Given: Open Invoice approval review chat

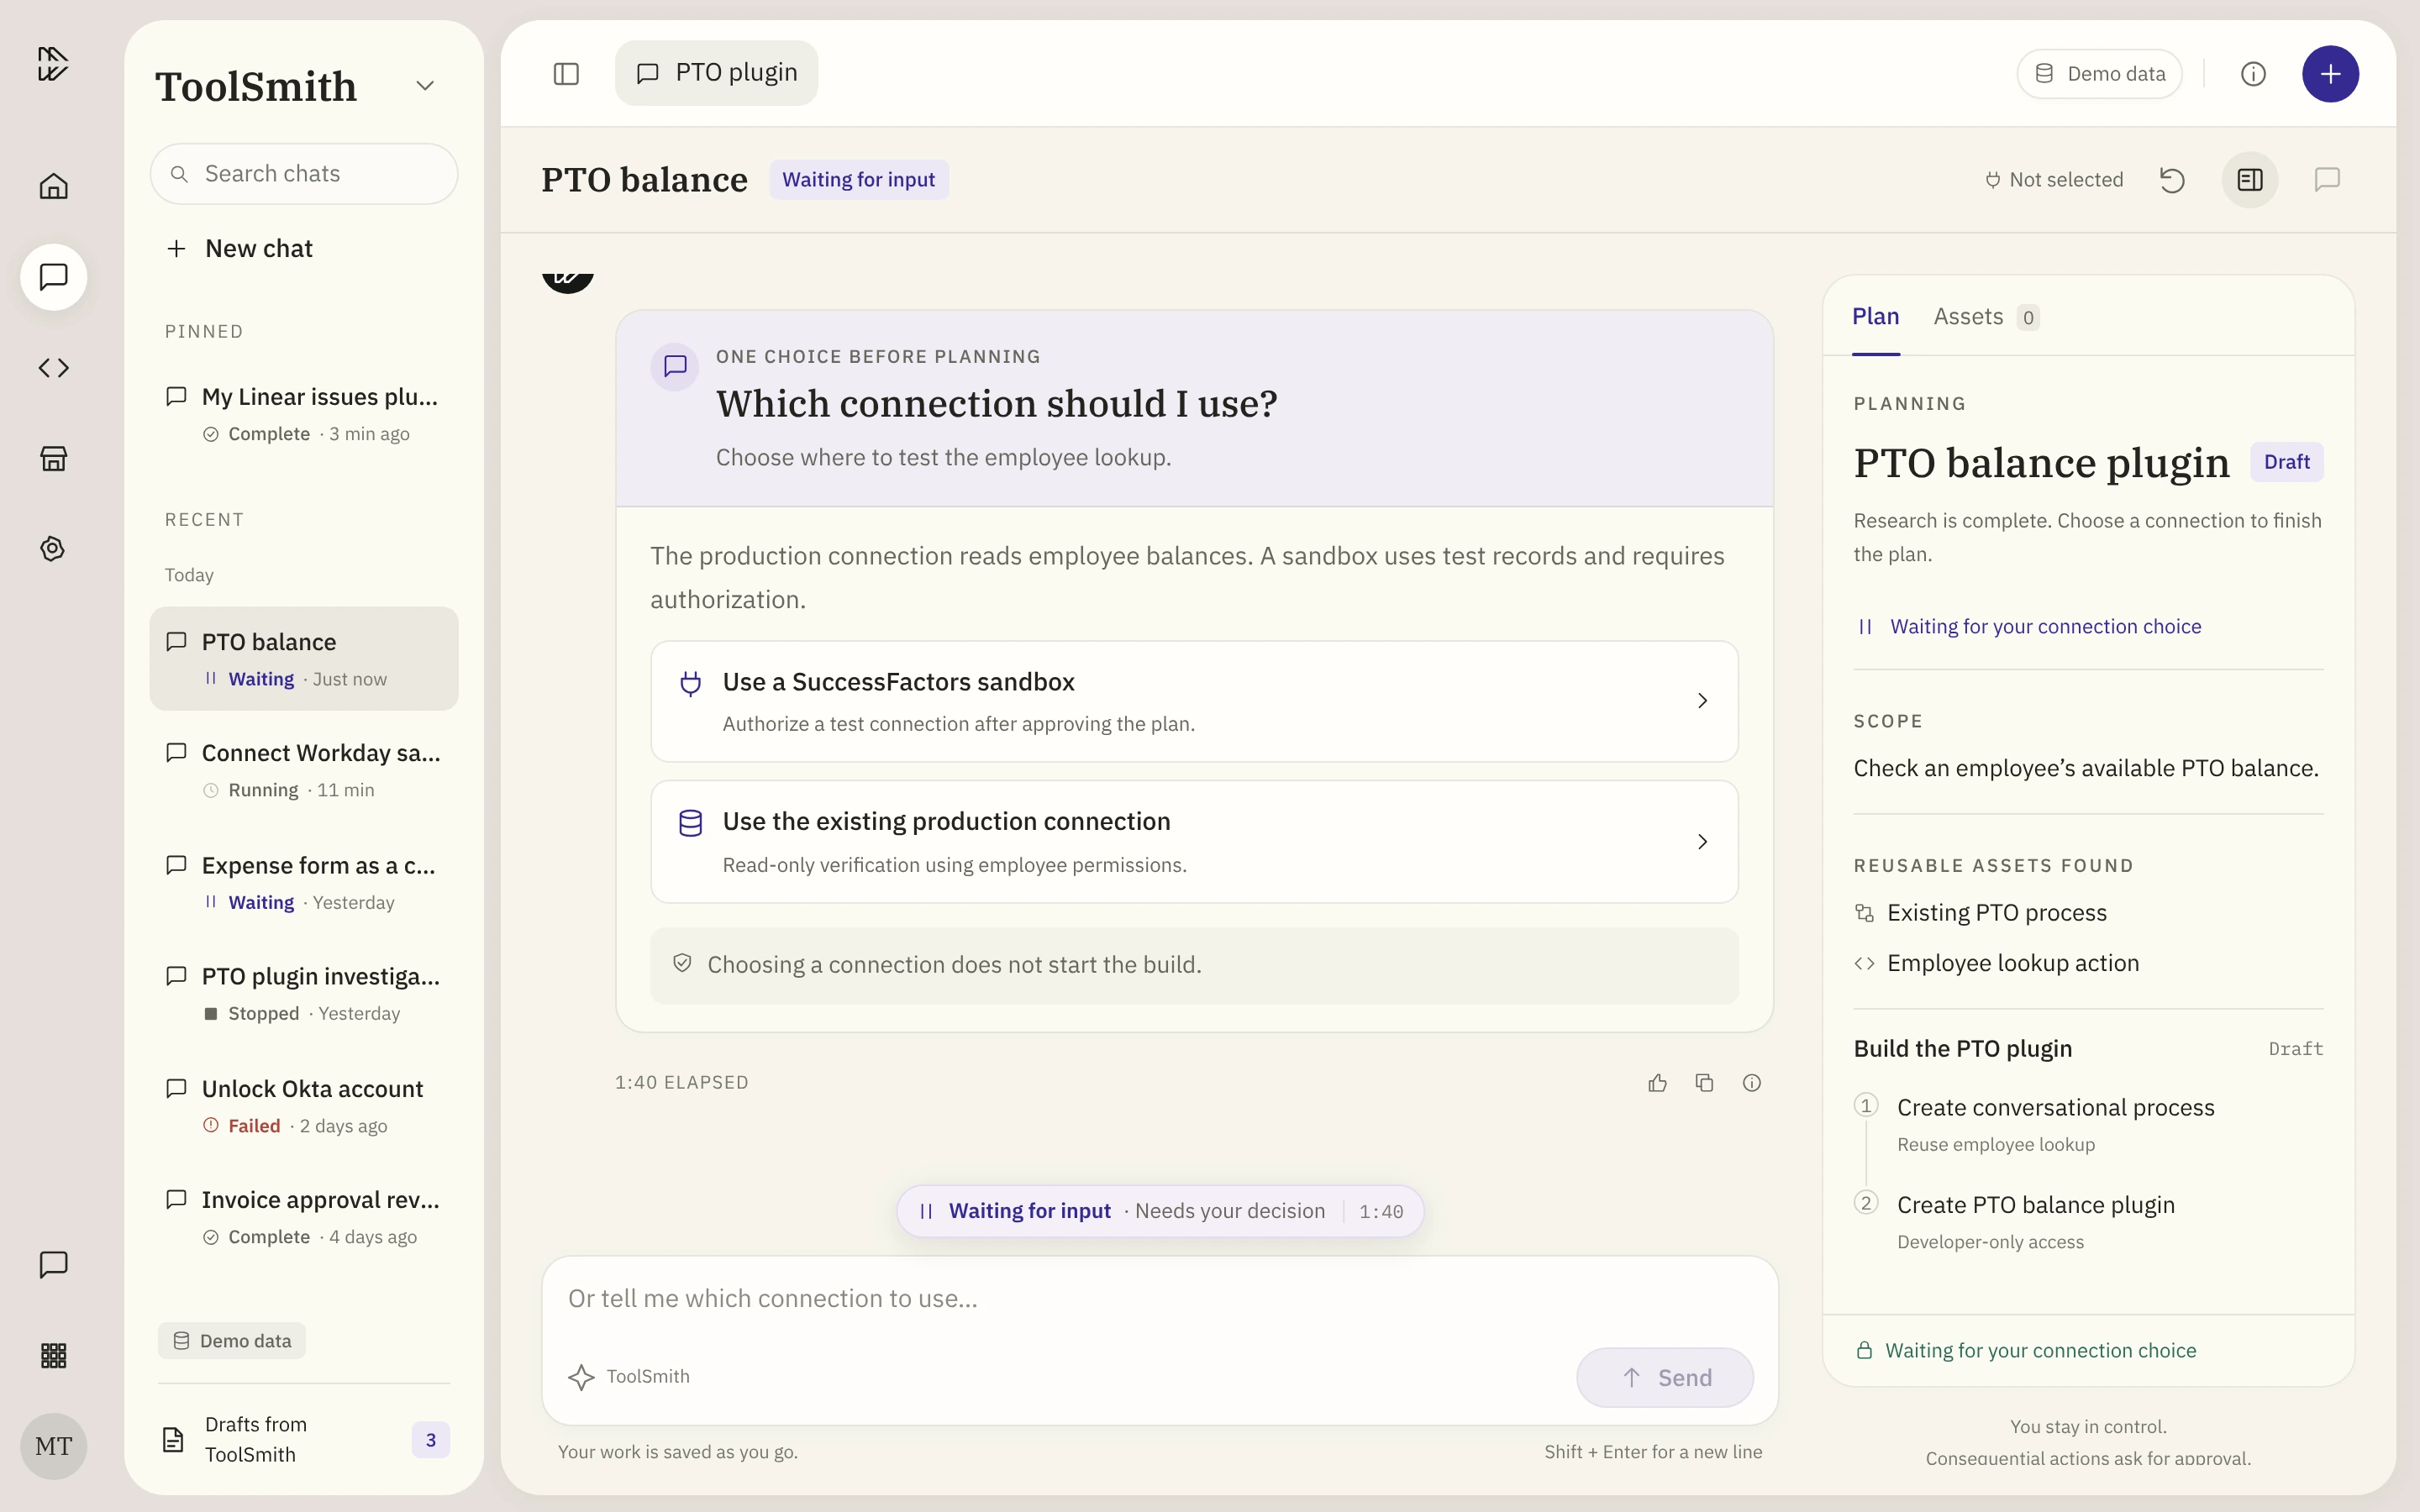Looking at the screenshot, I should [304, 1217].
